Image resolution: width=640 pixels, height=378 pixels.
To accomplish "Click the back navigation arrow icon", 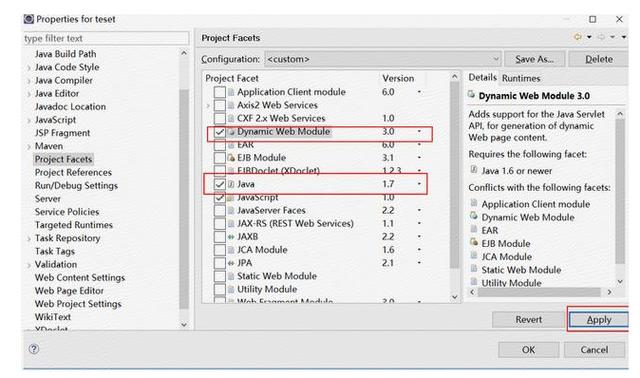I will pos(578,37).
